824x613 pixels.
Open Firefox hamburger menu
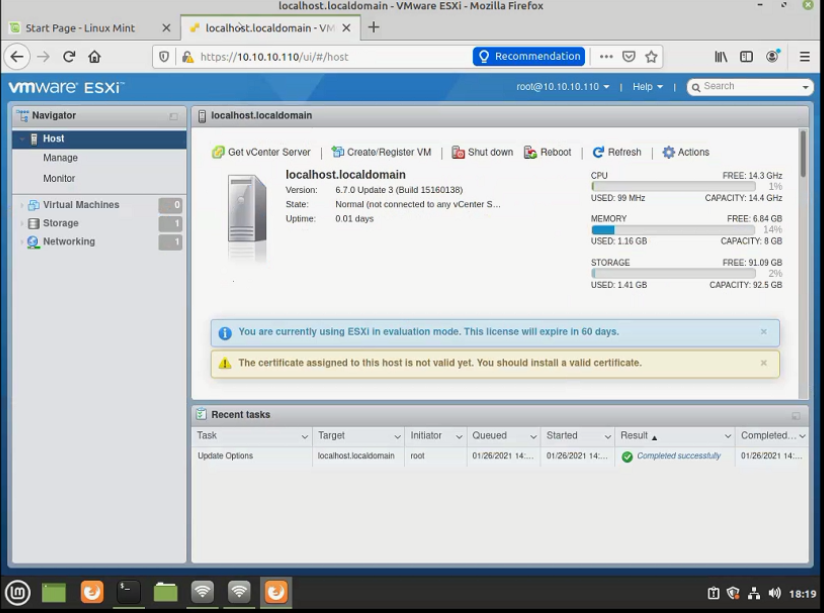(805, 57)
